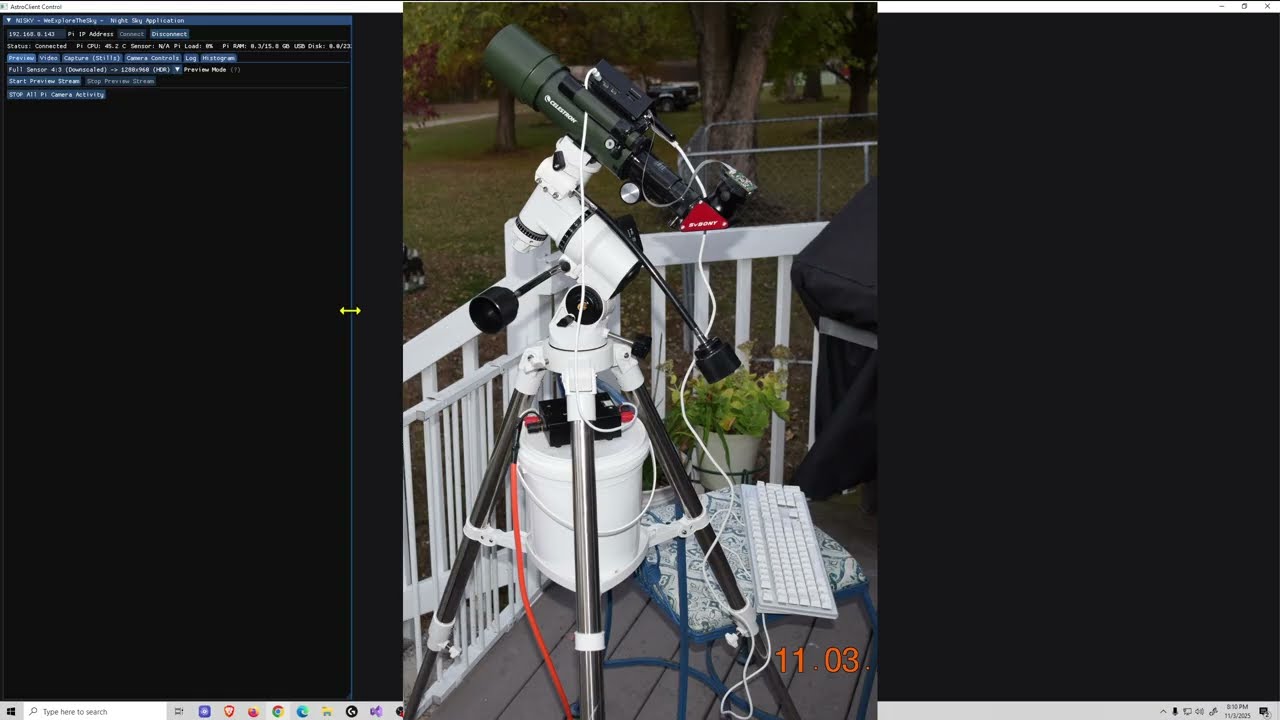Open the Histogram tab
This screenshot has height=720, width=1280.
pos(218,58)
